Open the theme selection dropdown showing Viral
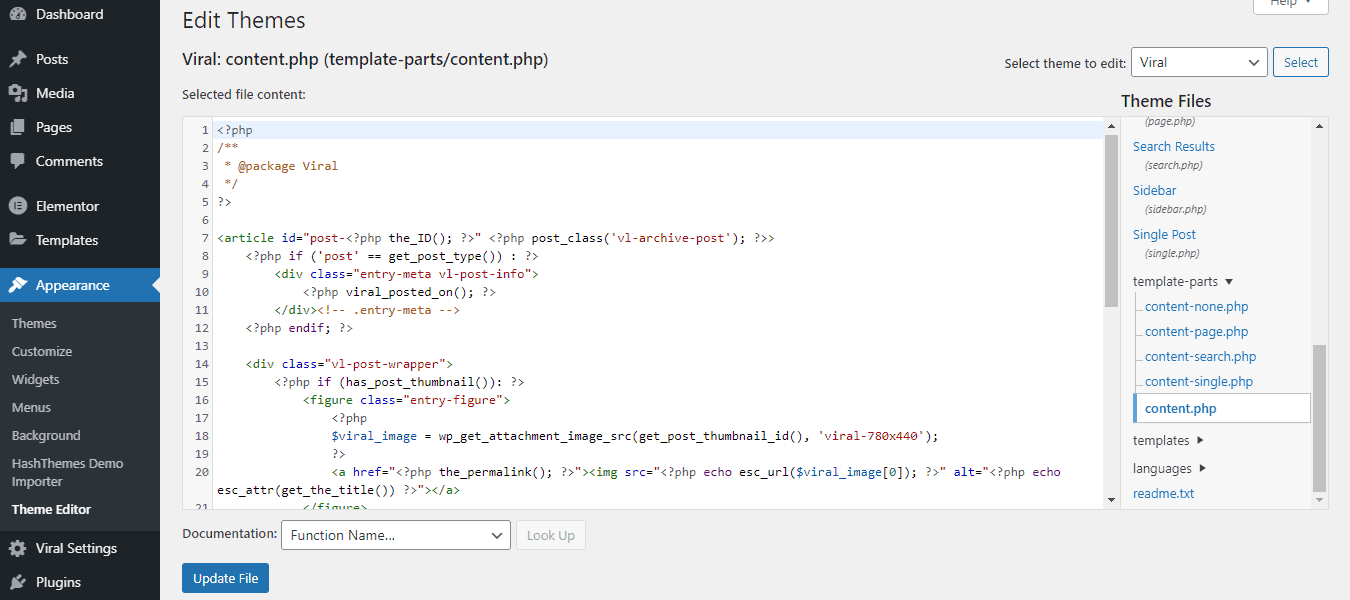The height and width of the screenshot is (600, 1350). [x=1199, y=62]
